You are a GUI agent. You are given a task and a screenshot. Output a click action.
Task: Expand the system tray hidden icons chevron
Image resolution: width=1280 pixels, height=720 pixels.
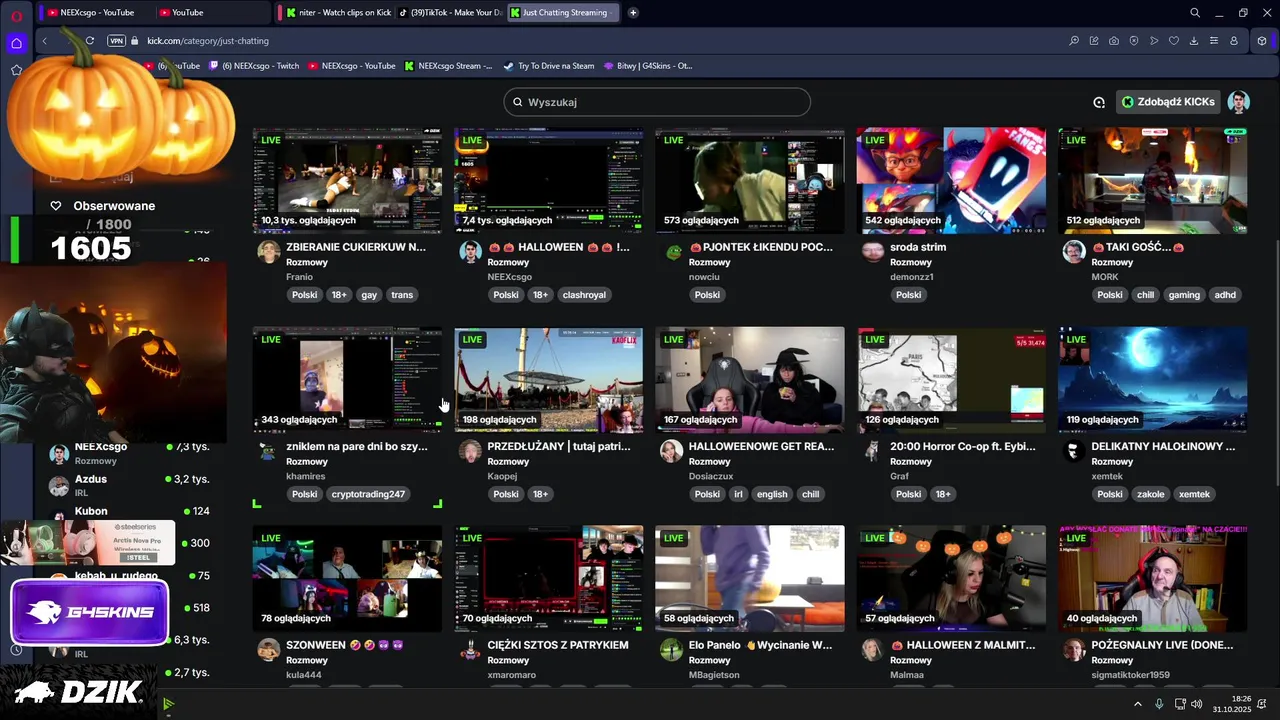tap(1138, 704)
